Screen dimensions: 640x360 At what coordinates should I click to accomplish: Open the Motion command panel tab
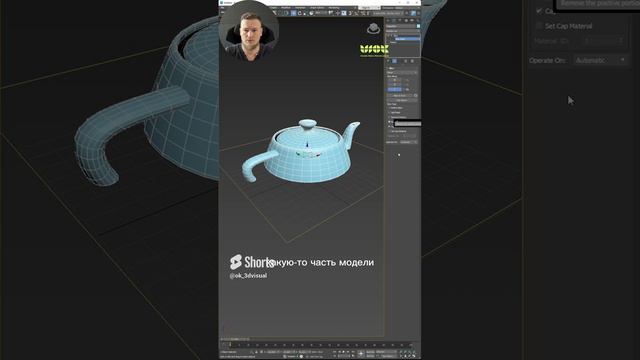(406, 20)
